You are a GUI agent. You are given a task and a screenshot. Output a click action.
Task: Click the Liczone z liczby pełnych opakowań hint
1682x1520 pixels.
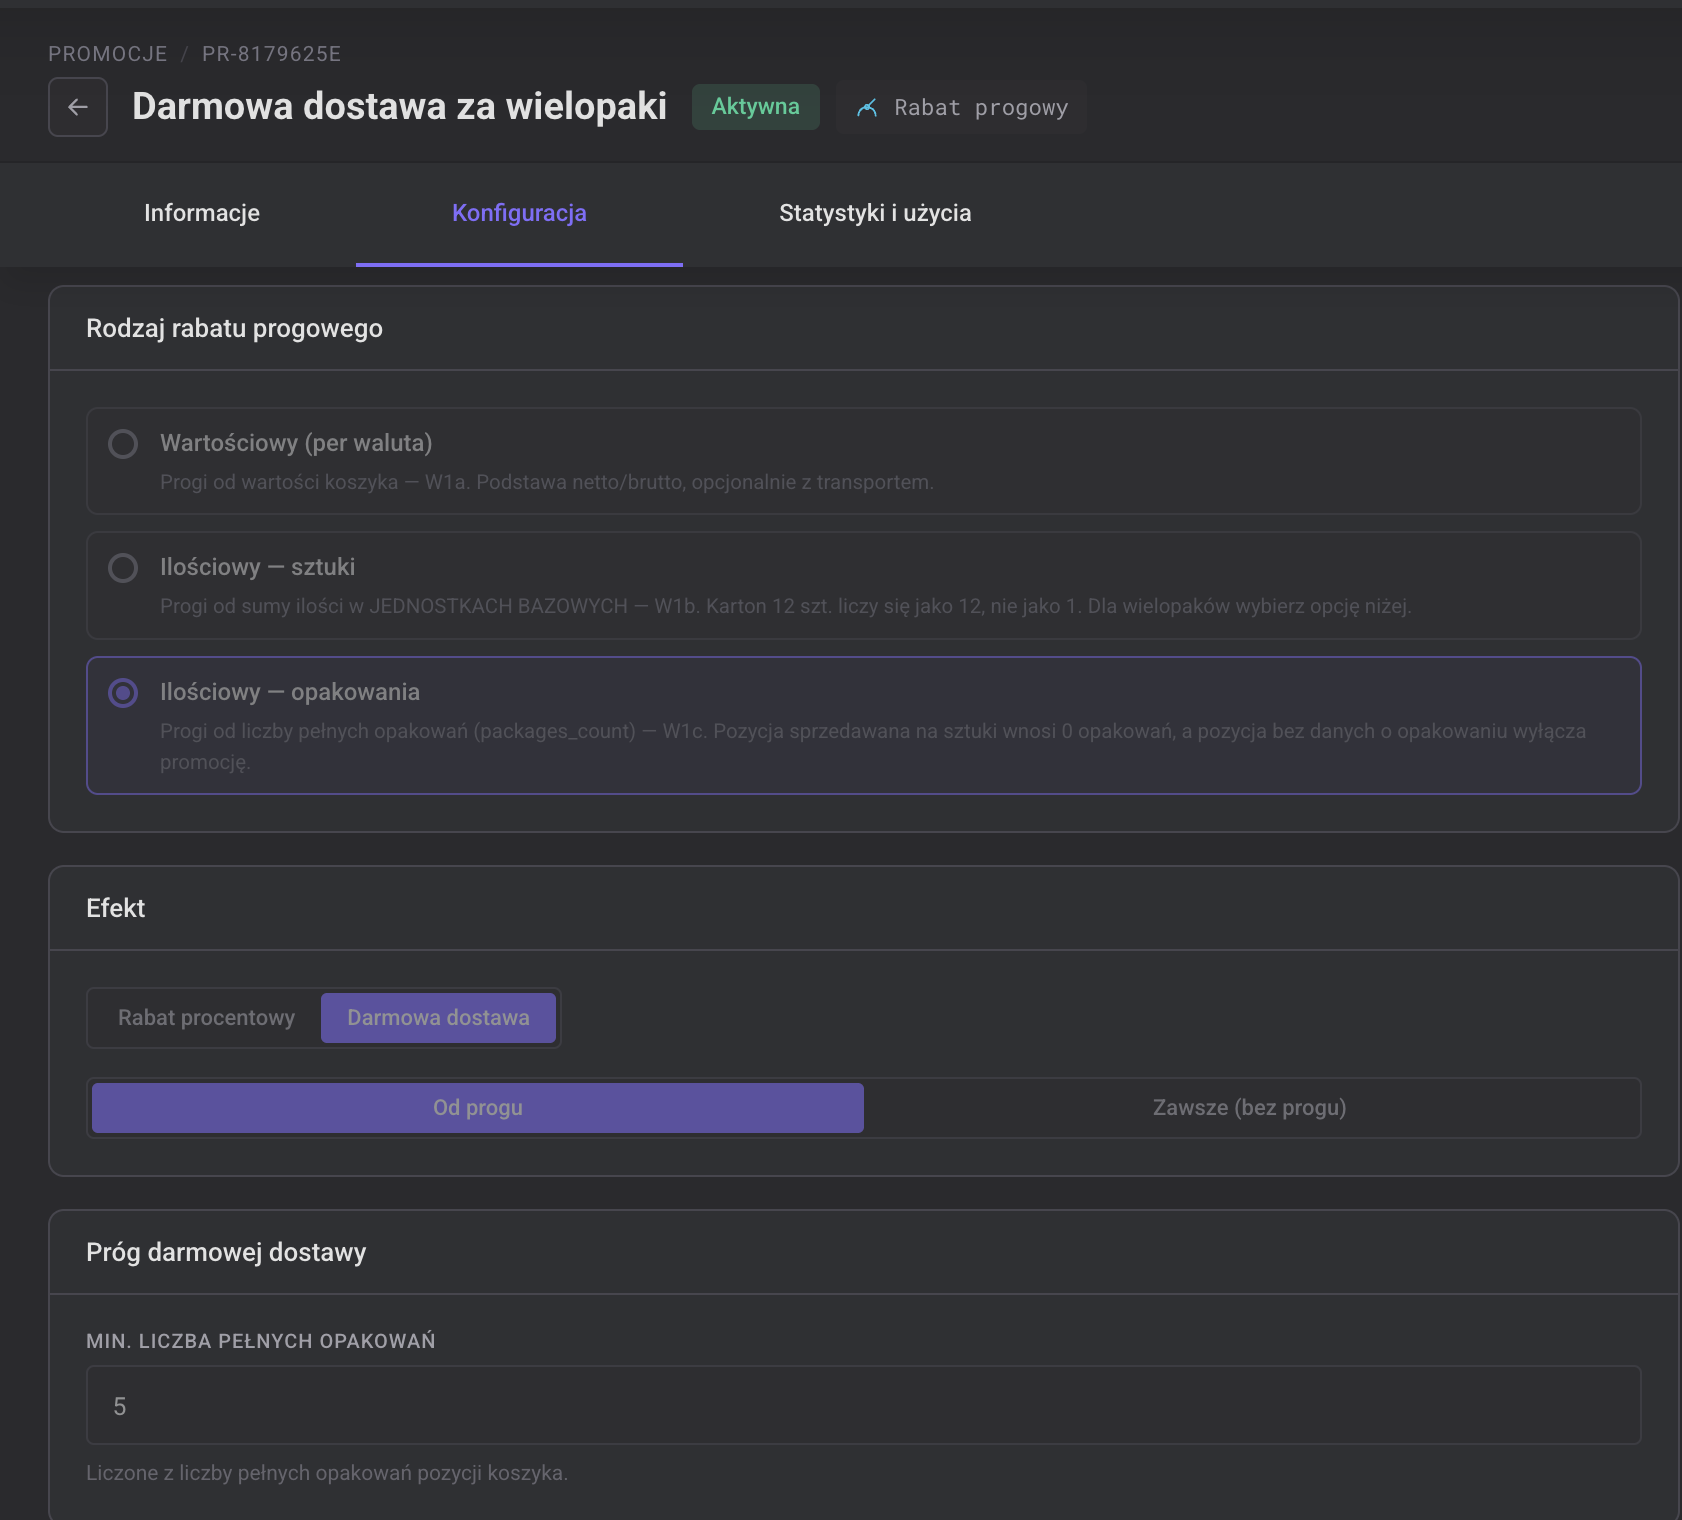click(327, 1473)
